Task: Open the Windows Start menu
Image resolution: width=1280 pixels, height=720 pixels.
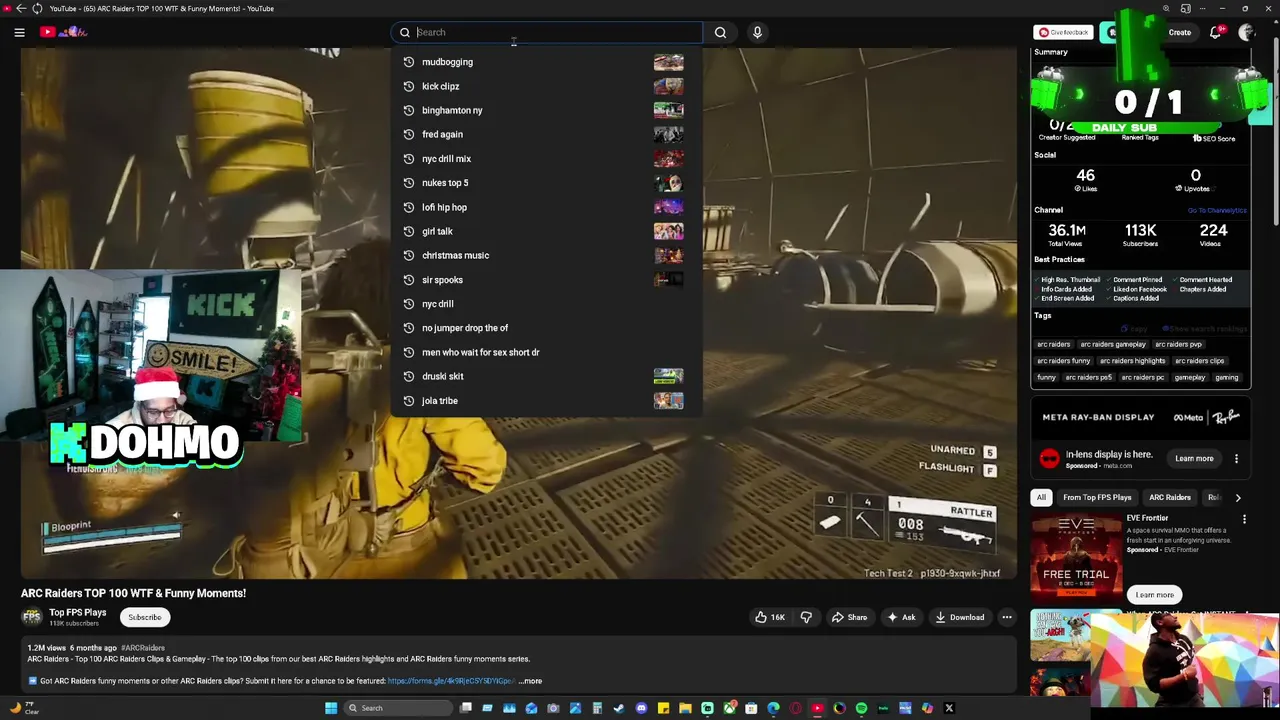Action: pyautogui.click(x=331, y=708)
